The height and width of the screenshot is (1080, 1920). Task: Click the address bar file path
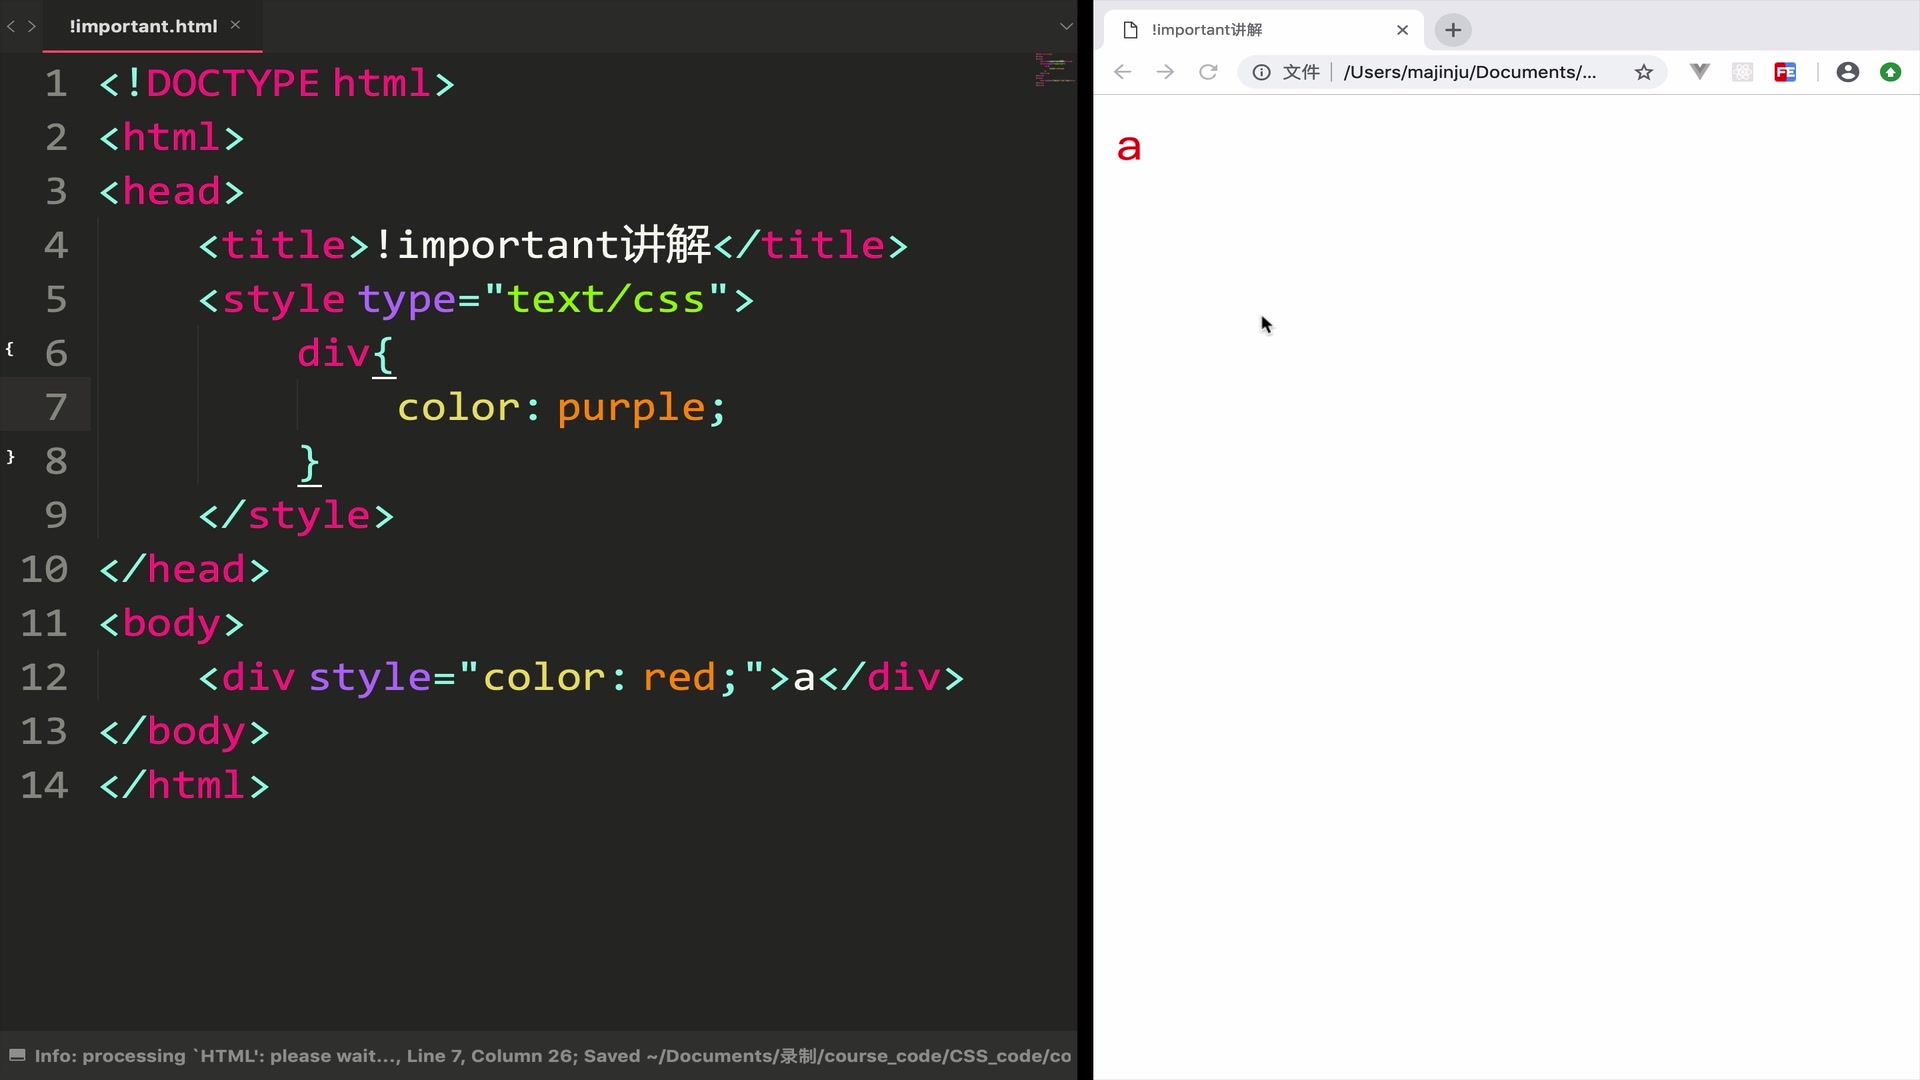[x=1470, y=72]
